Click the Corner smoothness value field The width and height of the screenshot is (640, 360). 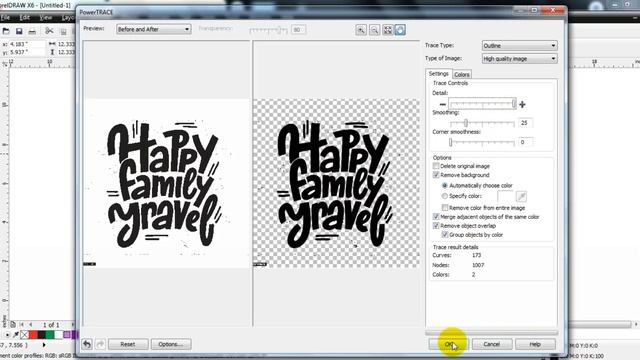pyautogui.click(x=525, y=142)
